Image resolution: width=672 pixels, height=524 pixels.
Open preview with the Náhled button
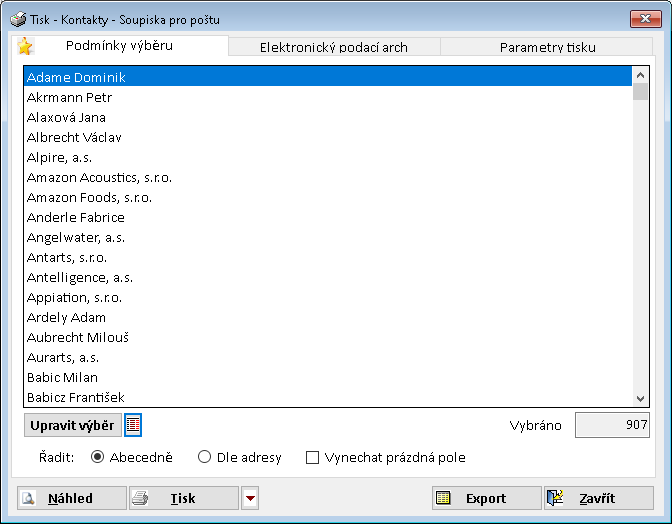click(x=72, y=498)
